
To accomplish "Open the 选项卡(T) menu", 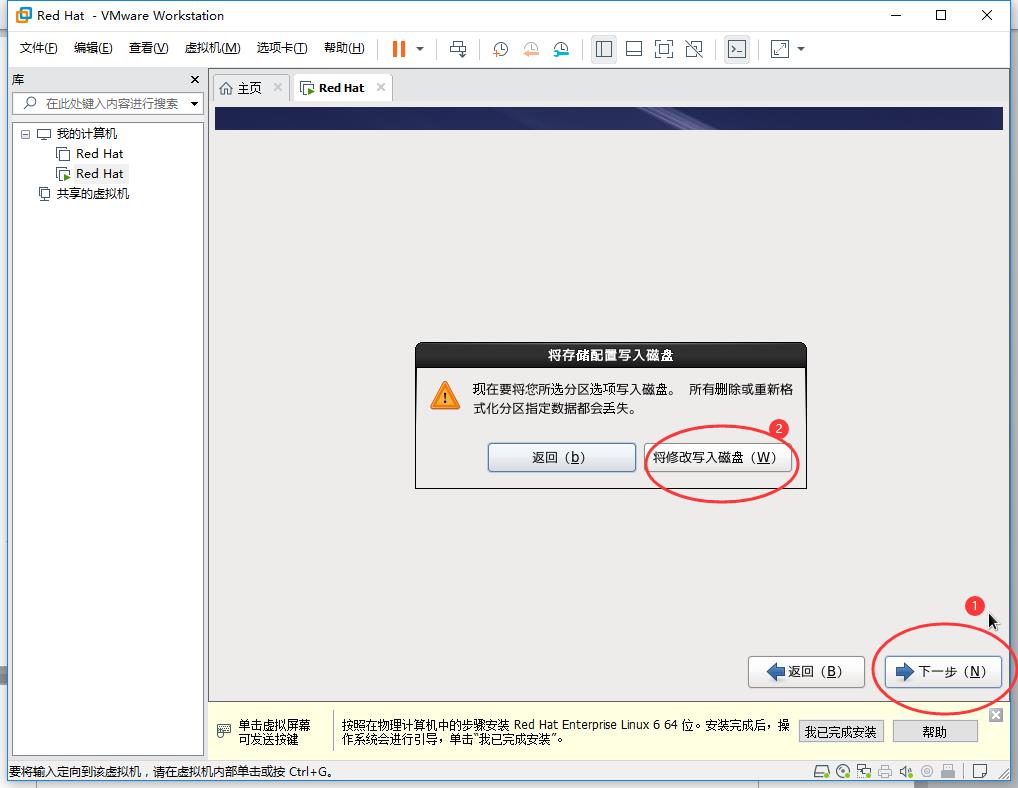I will (282, 48).
